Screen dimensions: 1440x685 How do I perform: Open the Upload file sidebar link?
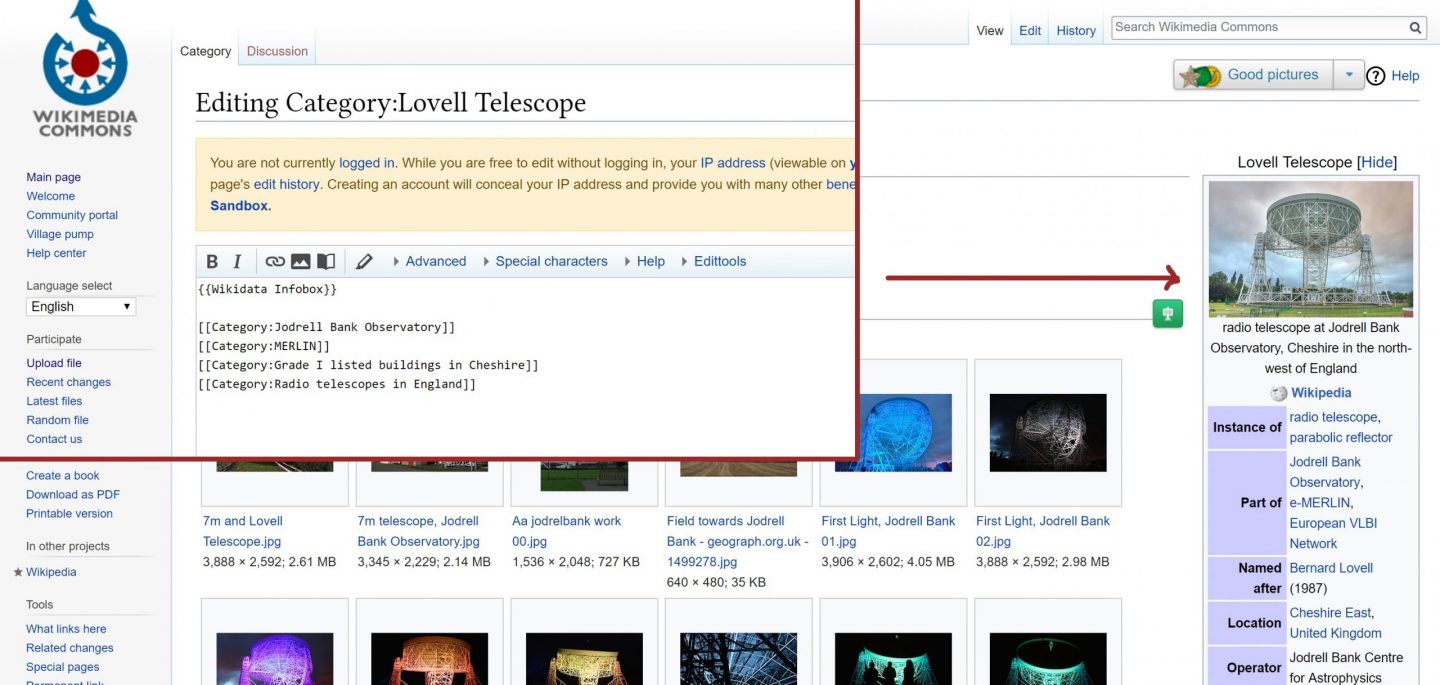(53, 362)
